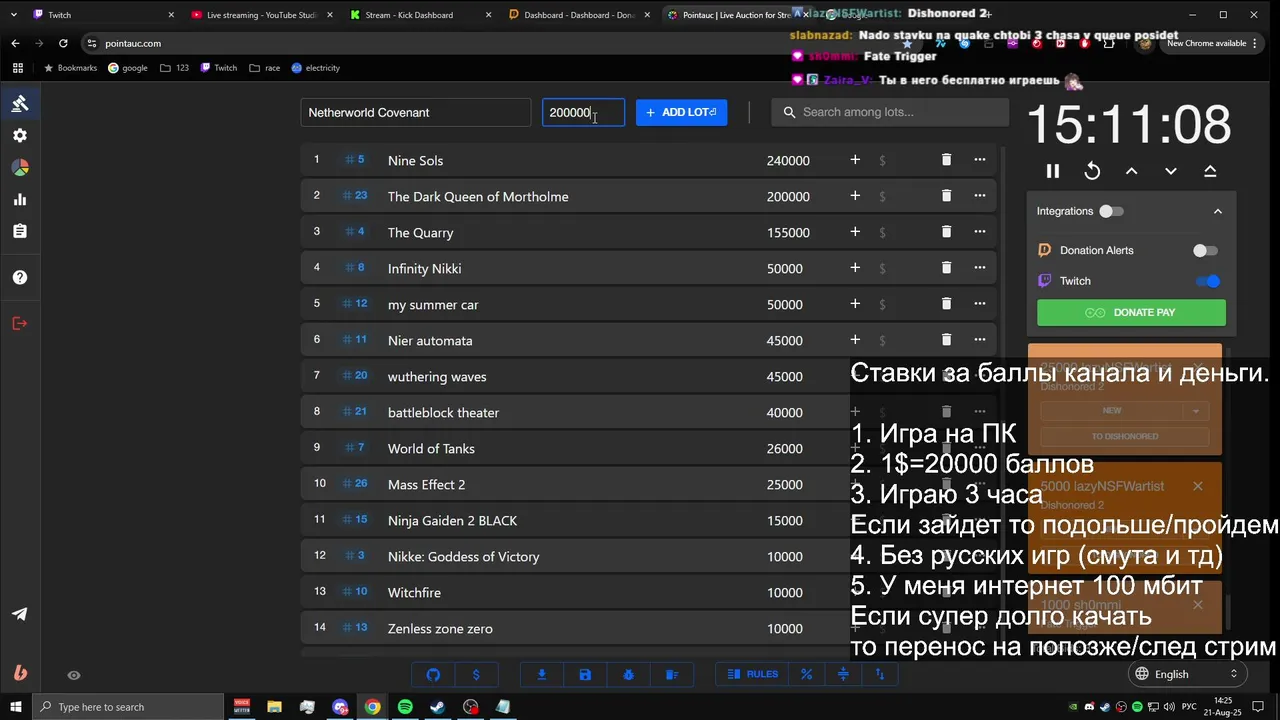Click the download icon in bottom toolbar
This screenshot has height=720, width=1280.
coord(542,674)
